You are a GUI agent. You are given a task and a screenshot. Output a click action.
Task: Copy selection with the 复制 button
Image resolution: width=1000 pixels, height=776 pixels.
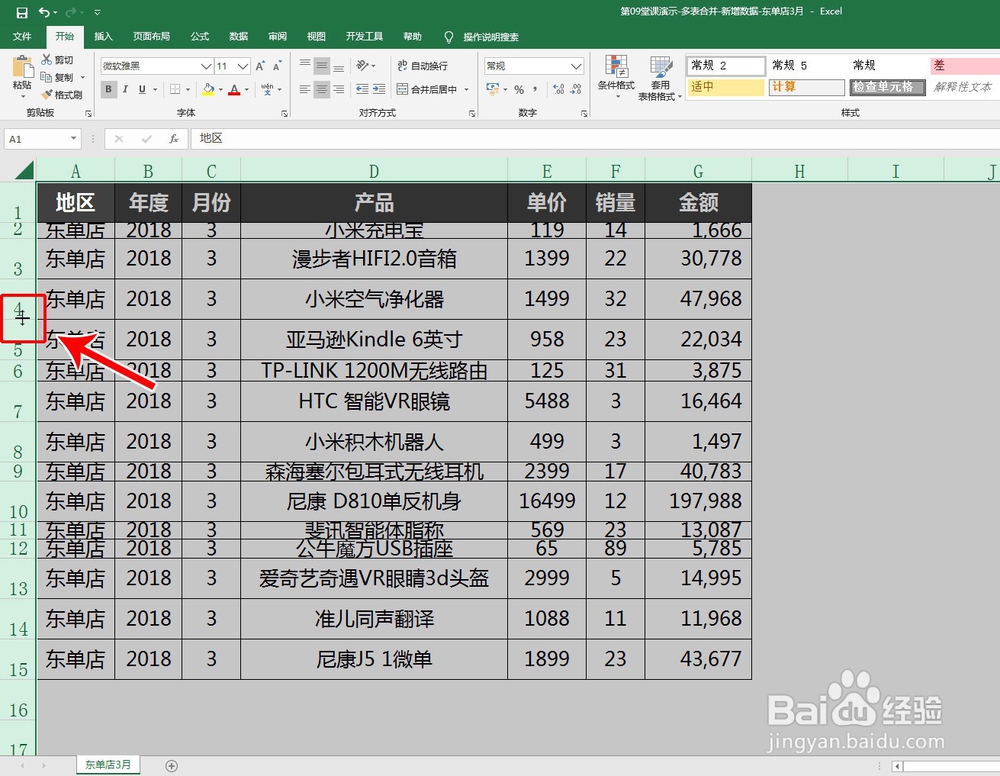tap(57, 77)
